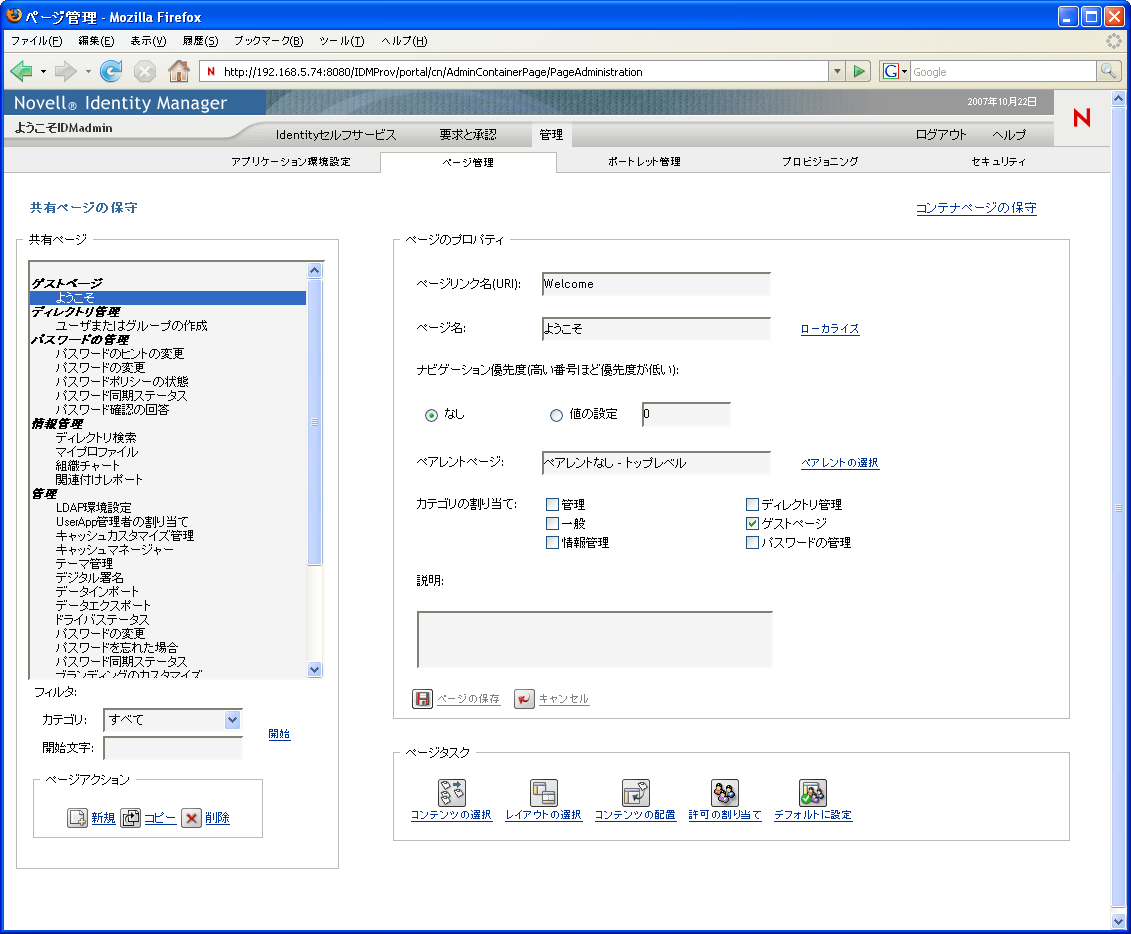Select ディレクトリ検索 in shared pages list
The width and height of the screenshot is (1131, 934).
tap(96, 438)
